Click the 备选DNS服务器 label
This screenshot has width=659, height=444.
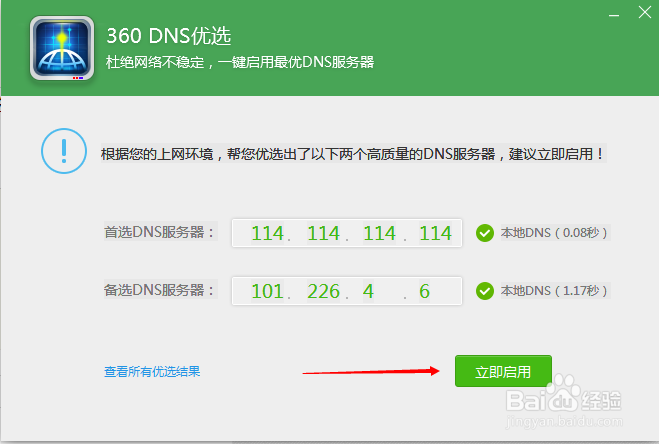(160, 290)
